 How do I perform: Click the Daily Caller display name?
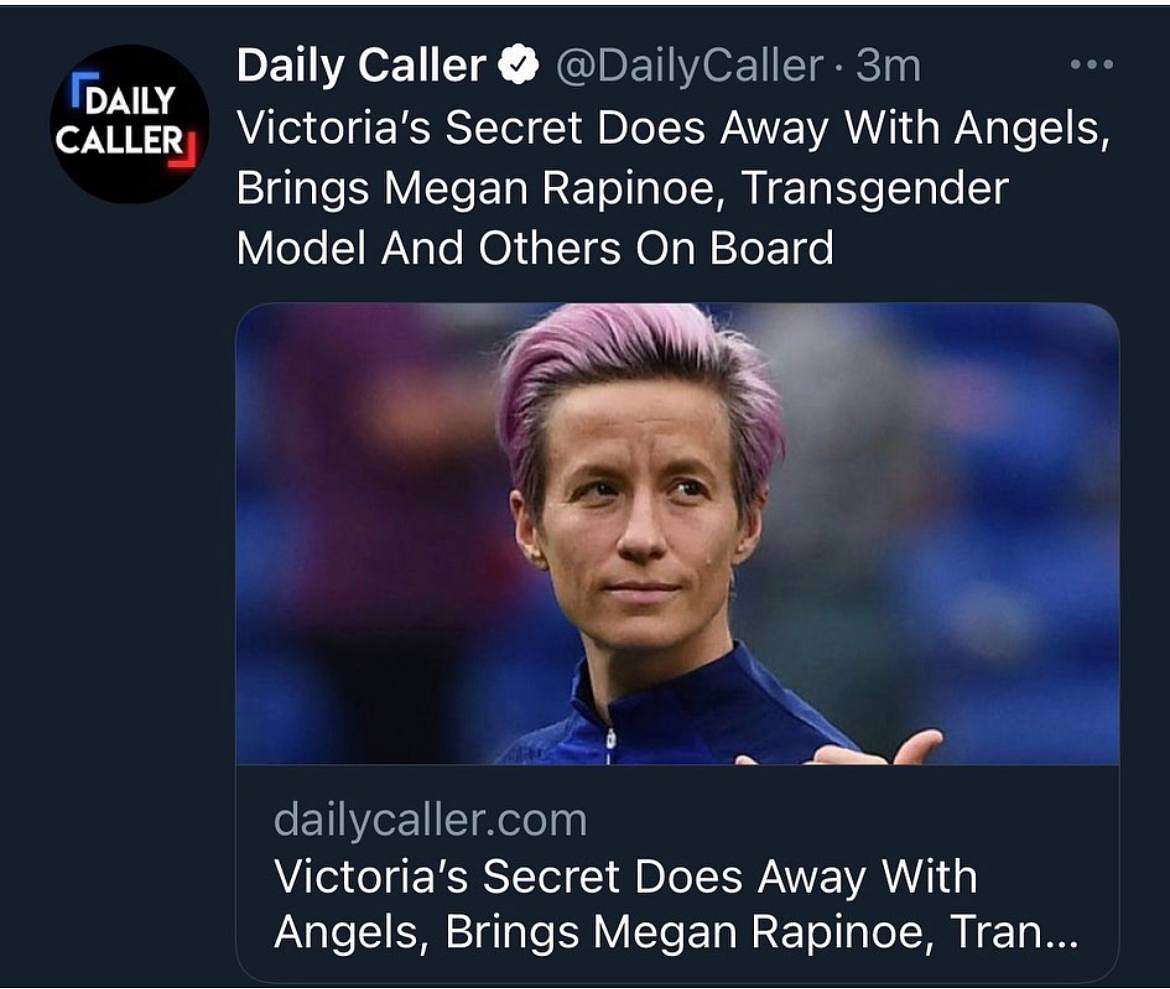[x=361, y=66]
